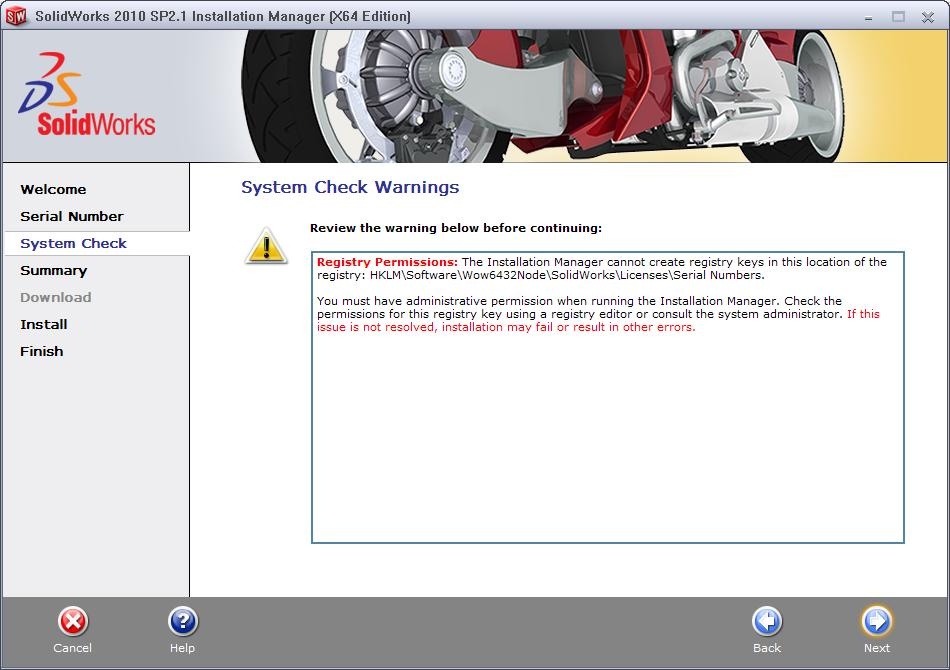Image resolution: width=950 pixels, height=670 pixels.
Task: Click the 'You must have administrative permission' line
Action: [579, 301]
